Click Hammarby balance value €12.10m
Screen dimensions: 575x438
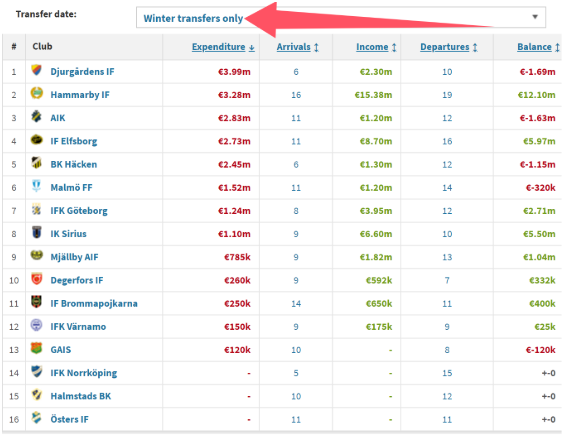536,95
